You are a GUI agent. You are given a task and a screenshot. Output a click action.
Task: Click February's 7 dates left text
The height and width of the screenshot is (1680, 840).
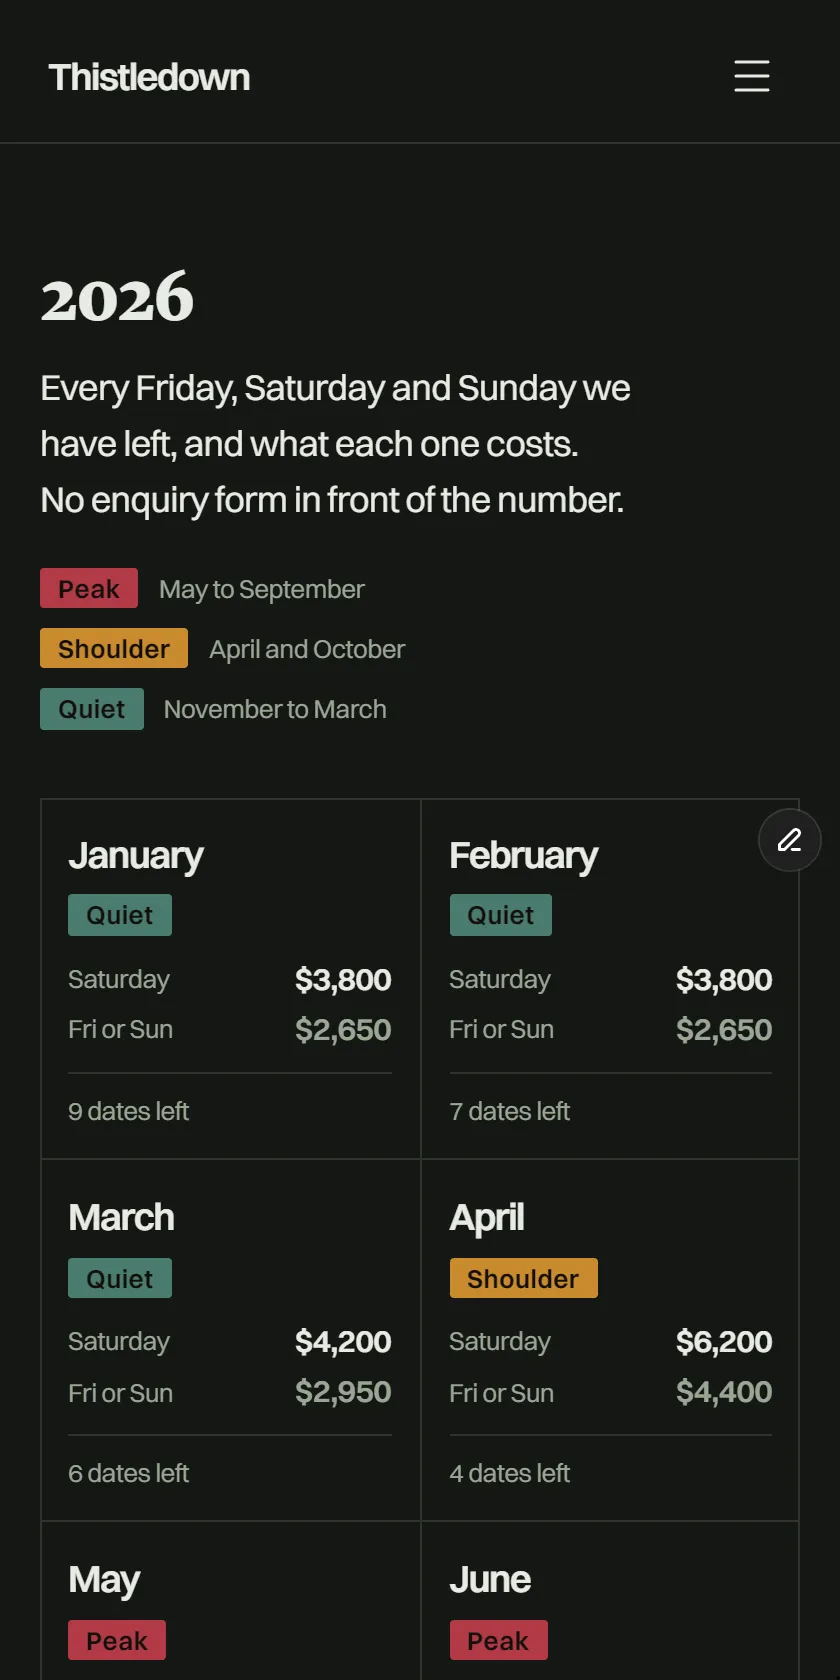point(510,1111)
